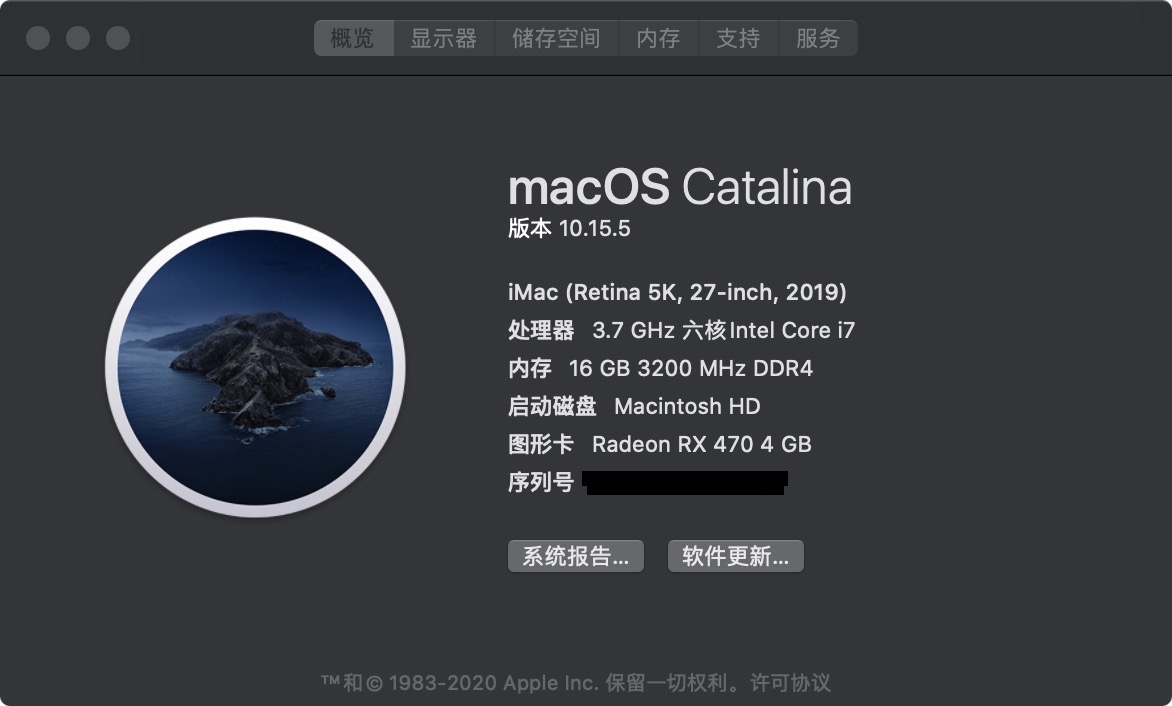This screenshot has width=1172, height=706.
Task: Switch to the 内存 tab
Action: click(659, 38)
